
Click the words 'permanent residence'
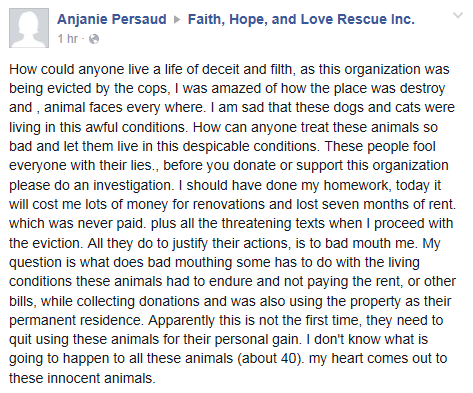click(x=75, y=321)
